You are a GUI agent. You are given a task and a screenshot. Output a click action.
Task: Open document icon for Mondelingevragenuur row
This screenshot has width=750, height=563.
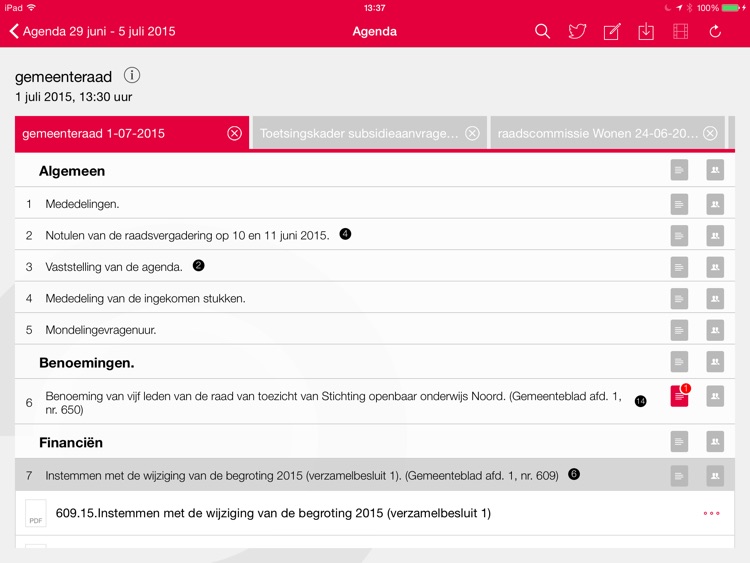coord(680,330)
